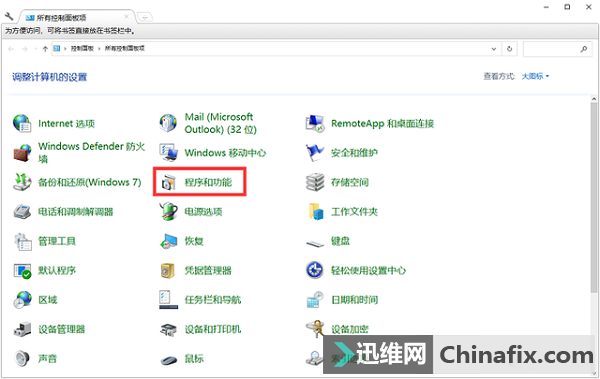600x379 pixels.
Task: Open 存储空间 drives icon
Action: (x=315, y=182)
